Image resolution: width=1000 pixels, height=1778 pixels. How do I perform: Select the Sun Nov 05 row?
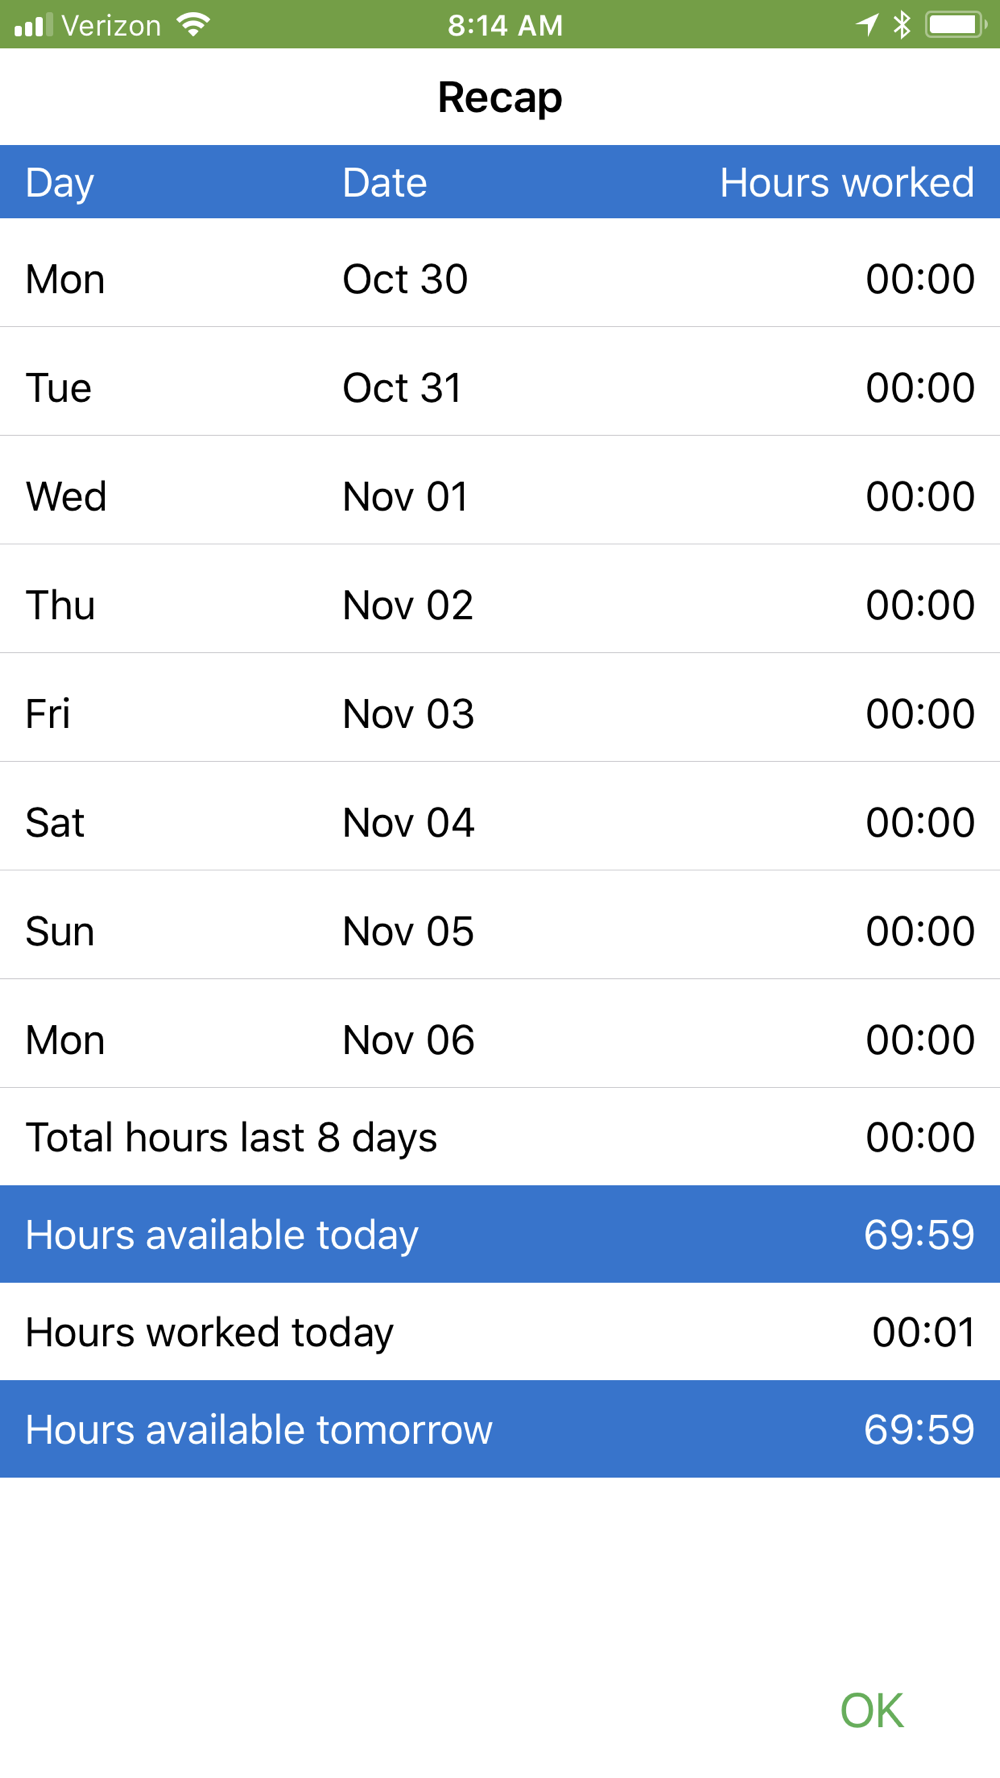[500, 932]
